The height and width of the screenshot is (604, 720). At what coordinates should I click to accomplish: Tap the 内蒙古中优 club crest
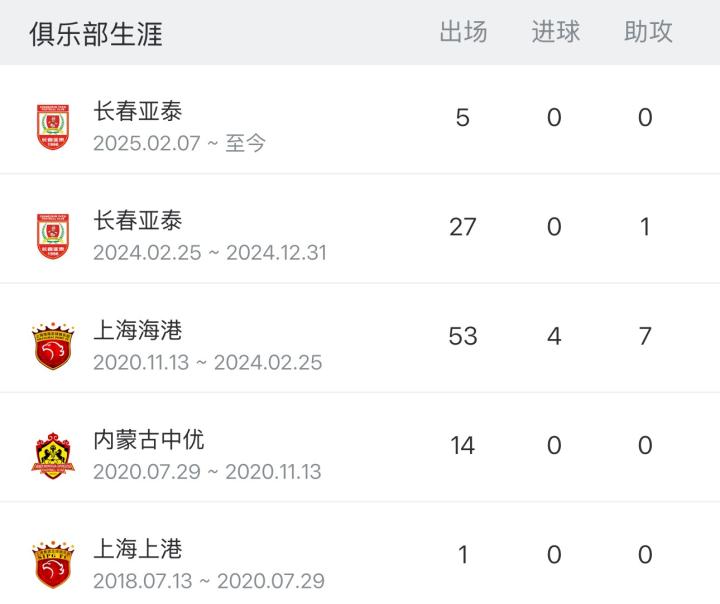click(x=52, y=455)
